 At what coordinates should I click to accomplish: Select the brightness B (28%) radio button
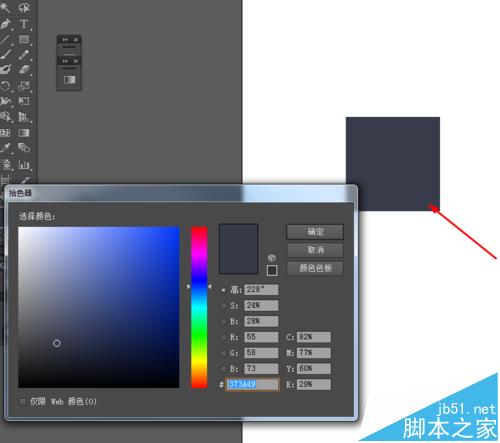(x=224, y=321)
